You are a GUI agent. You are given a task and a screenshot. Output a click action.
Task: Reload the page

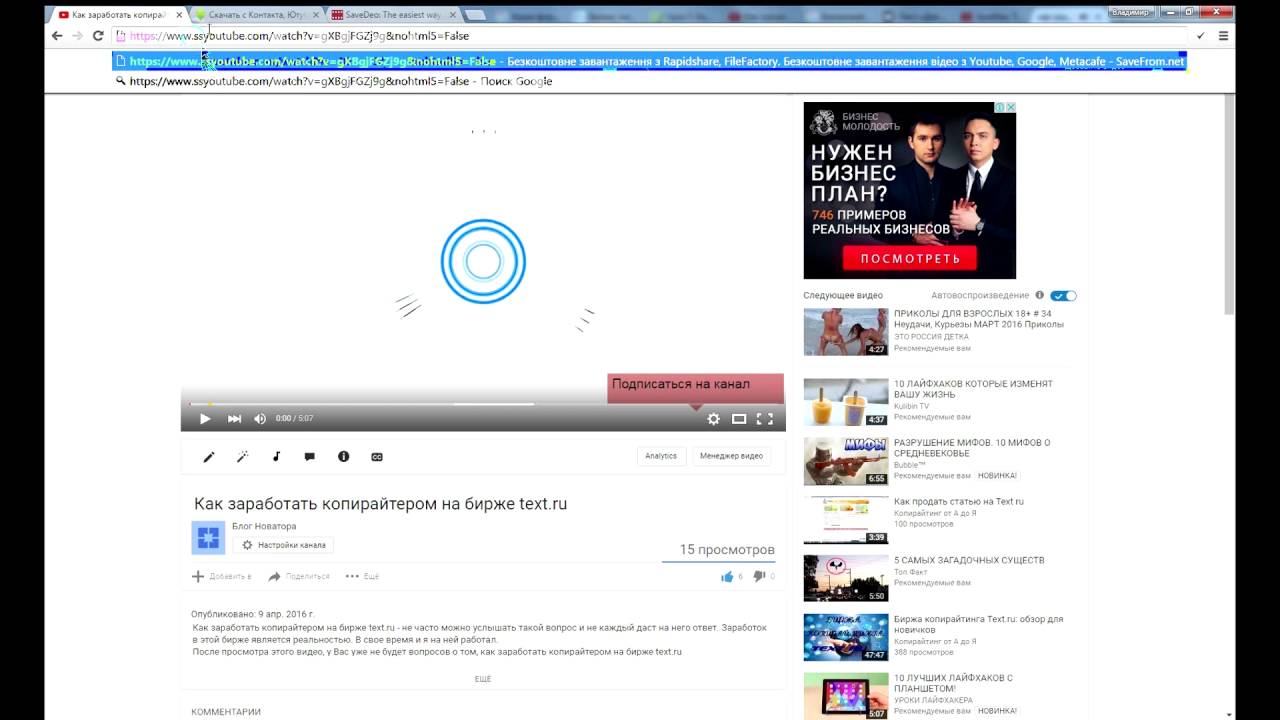click(98, 35)
